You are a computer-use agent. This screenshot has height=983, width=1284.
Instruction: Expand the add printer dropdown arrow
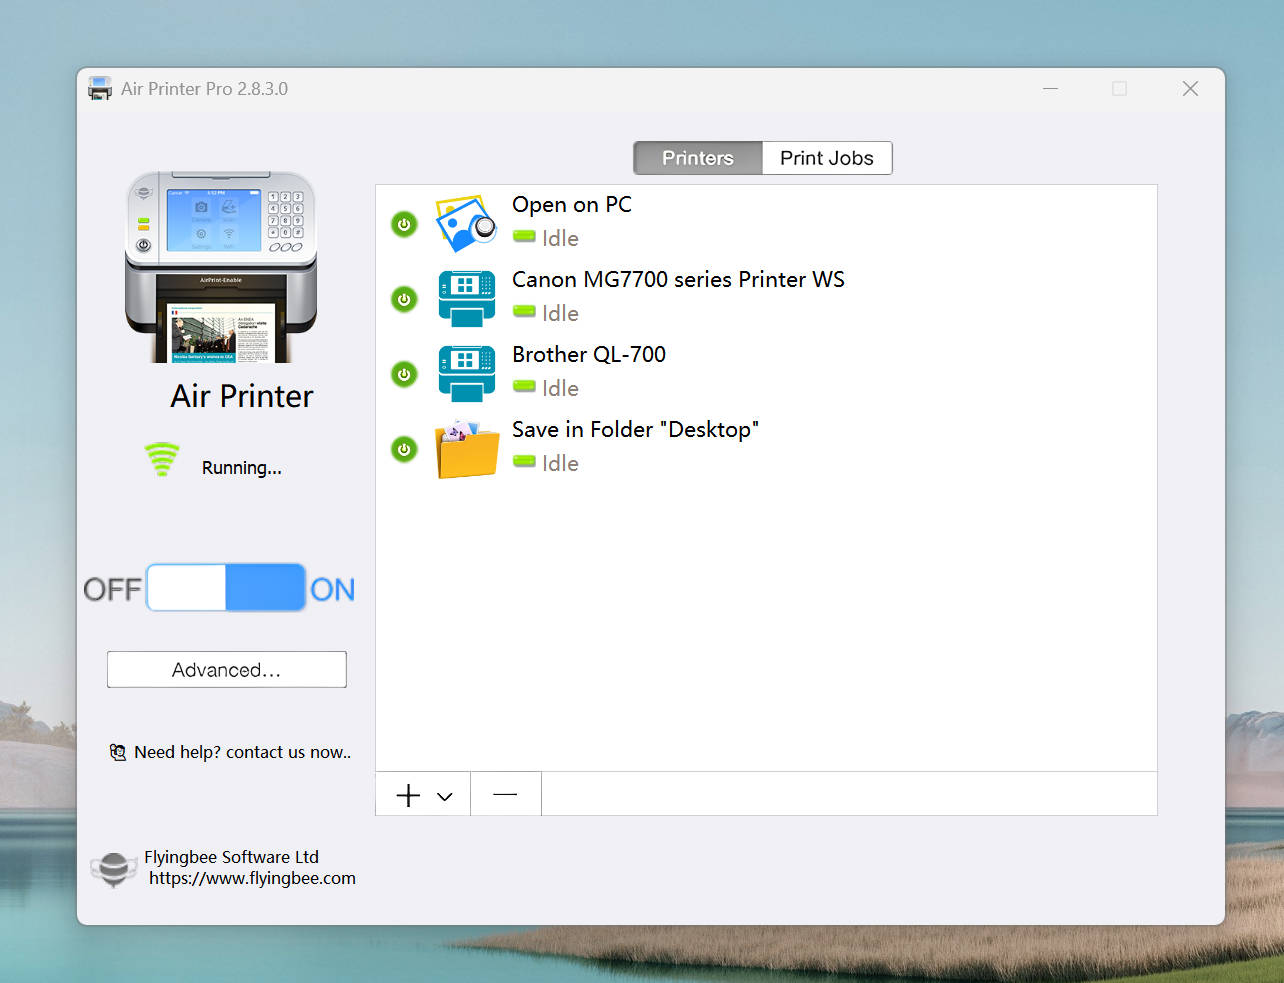click(445, 796)
